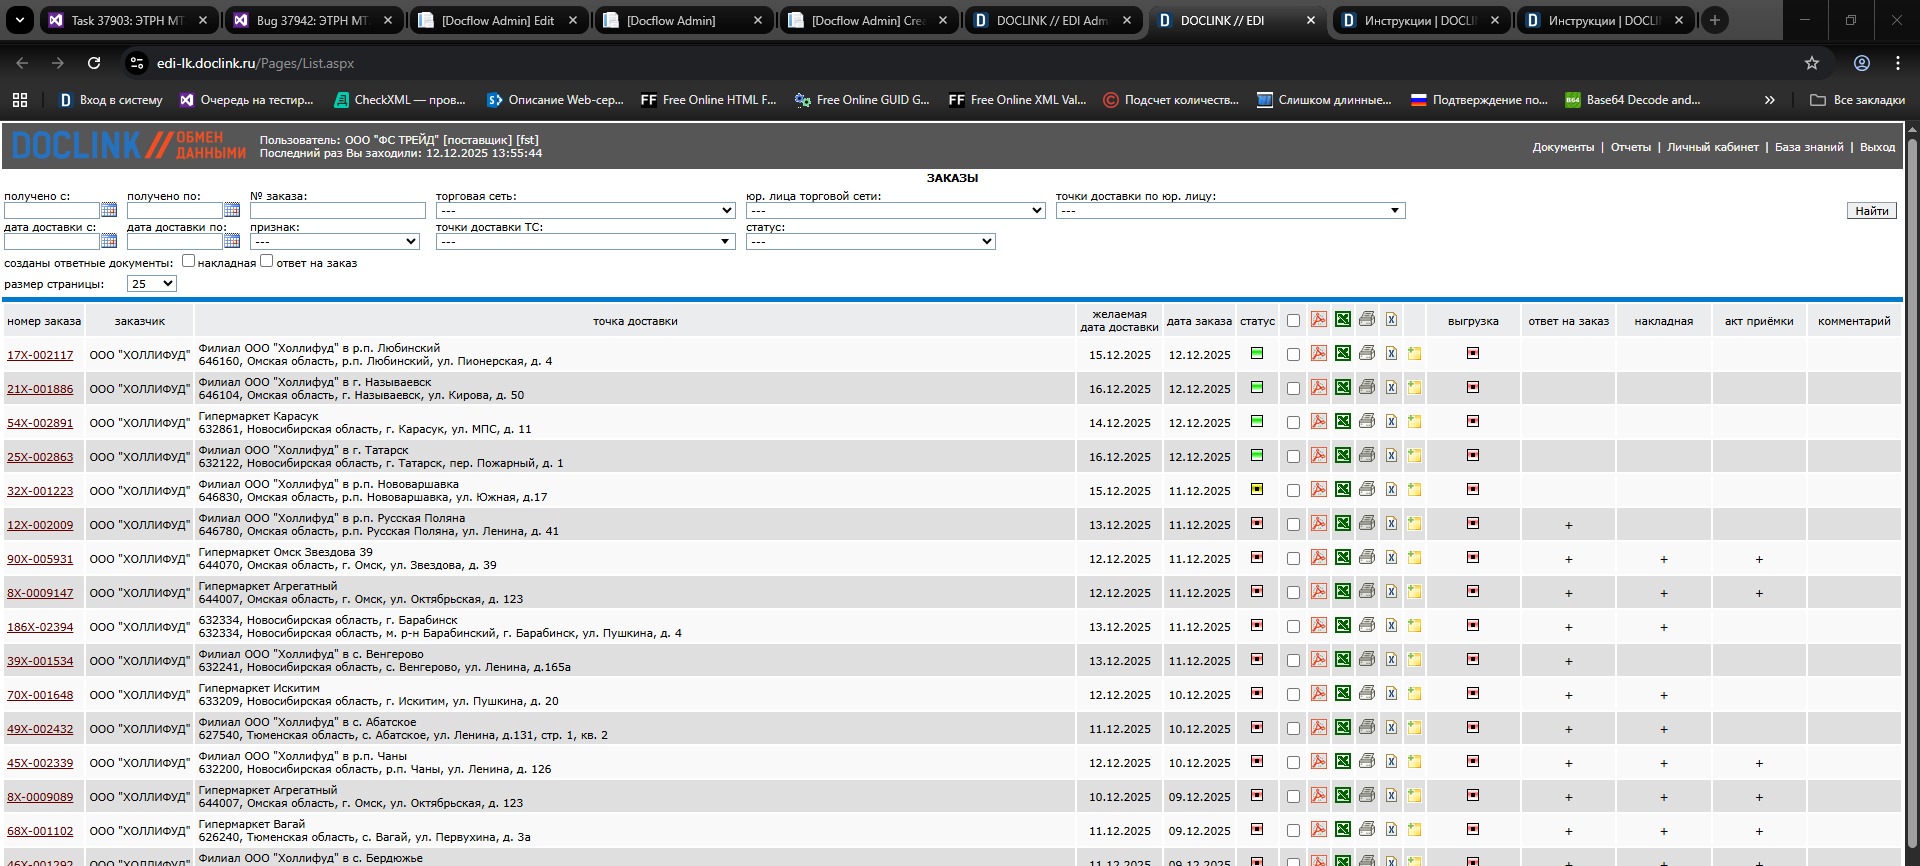
Task: Open the browser profile menu
Action: [1862, 63]
